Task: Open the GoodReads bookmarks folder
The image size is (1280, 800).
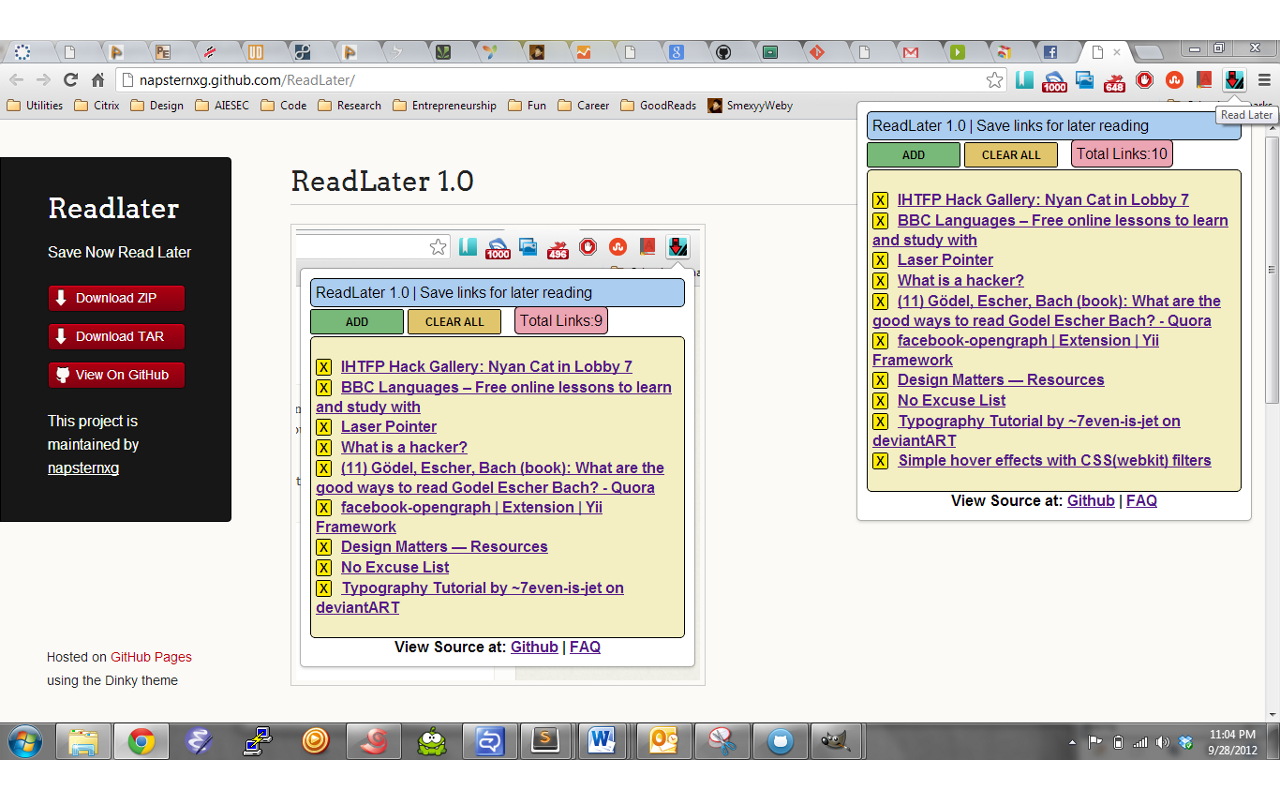Action: click(x=658, y=105)
